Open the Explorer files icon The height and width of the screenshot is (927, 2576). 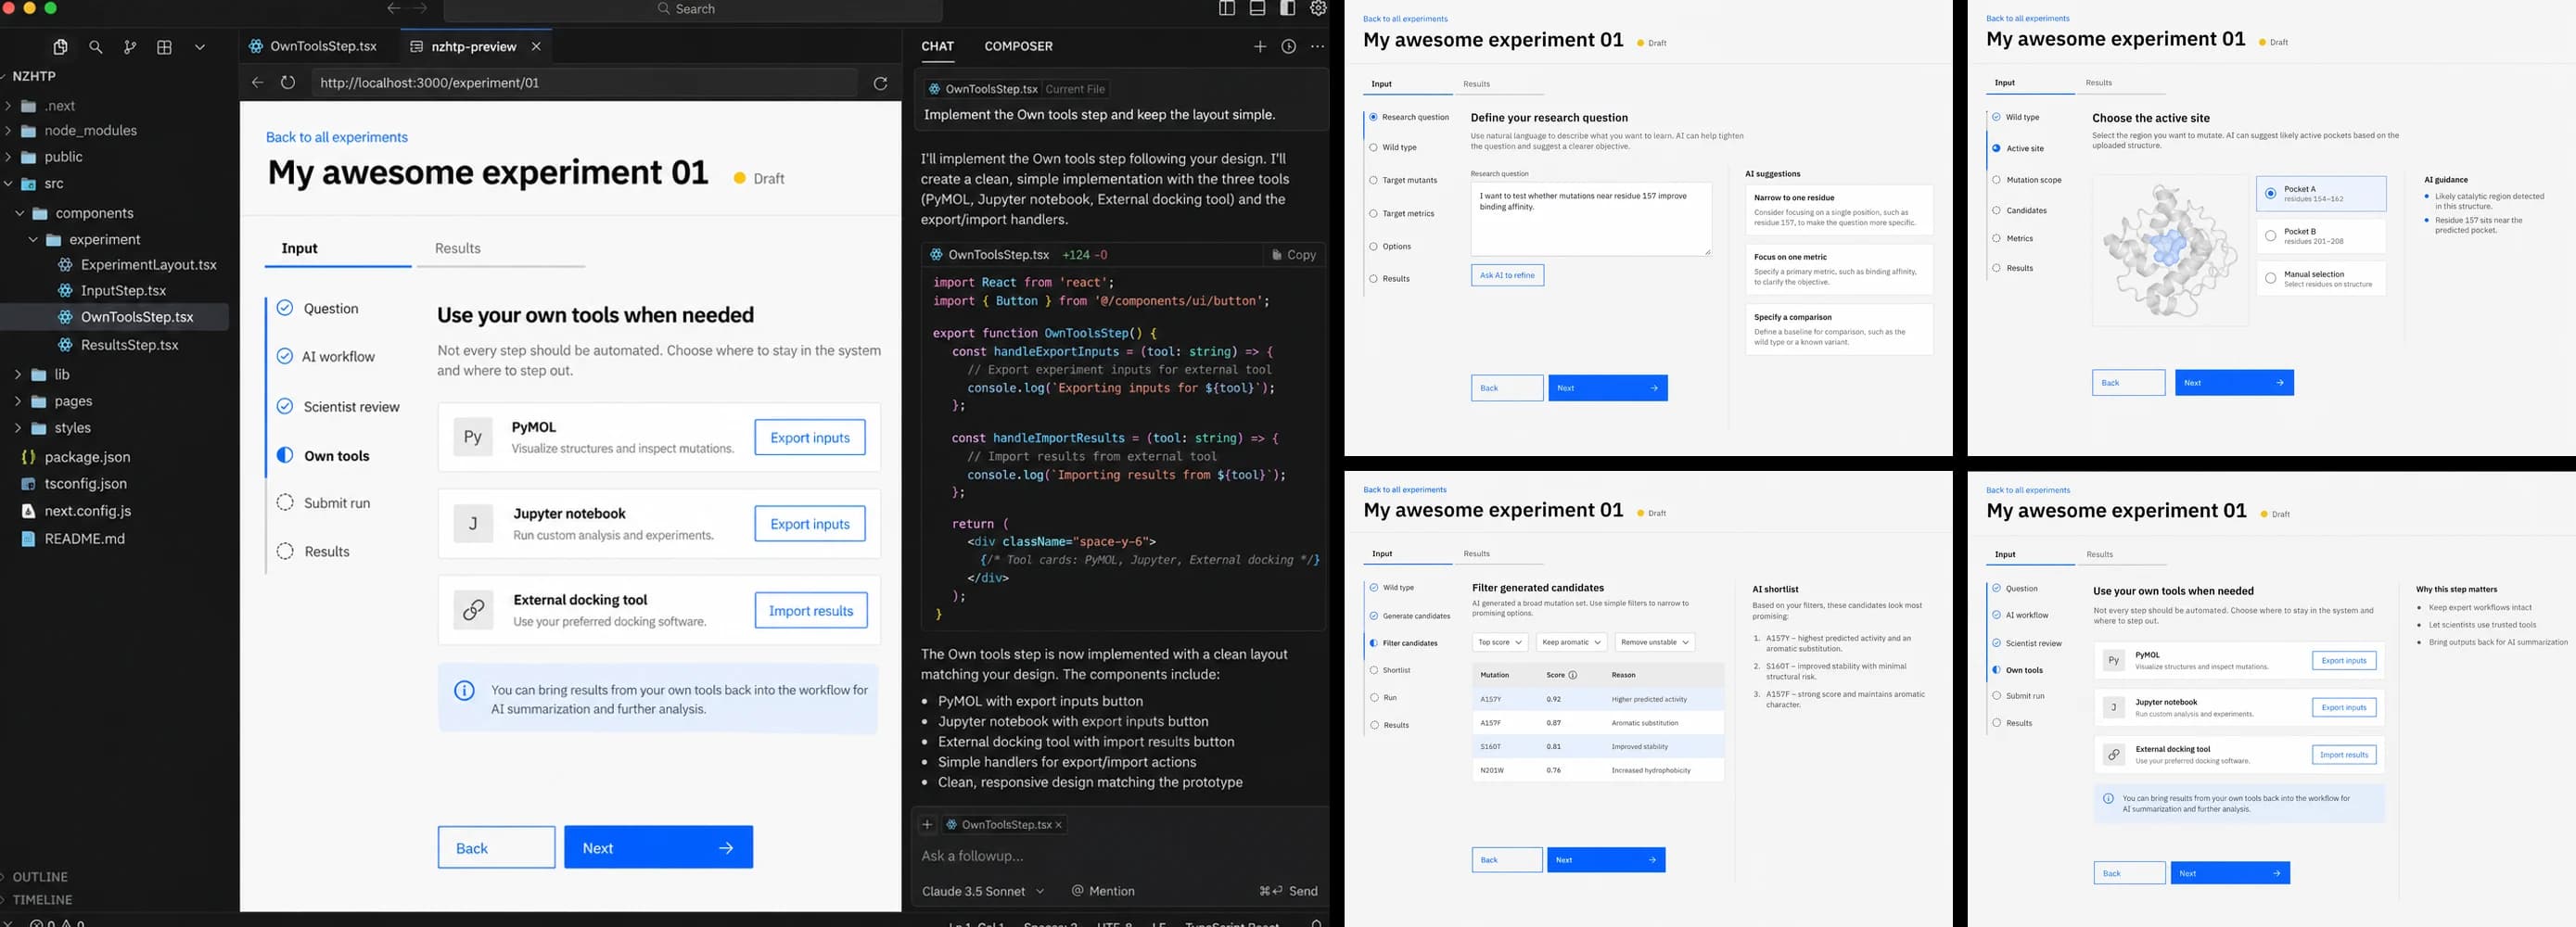(x=60, y=47)
